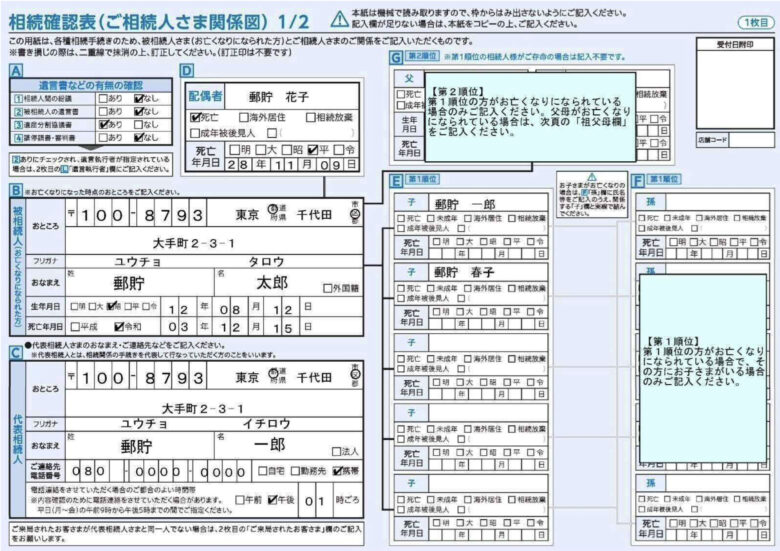Click the preferred call hour field 01

click(314, 501)
